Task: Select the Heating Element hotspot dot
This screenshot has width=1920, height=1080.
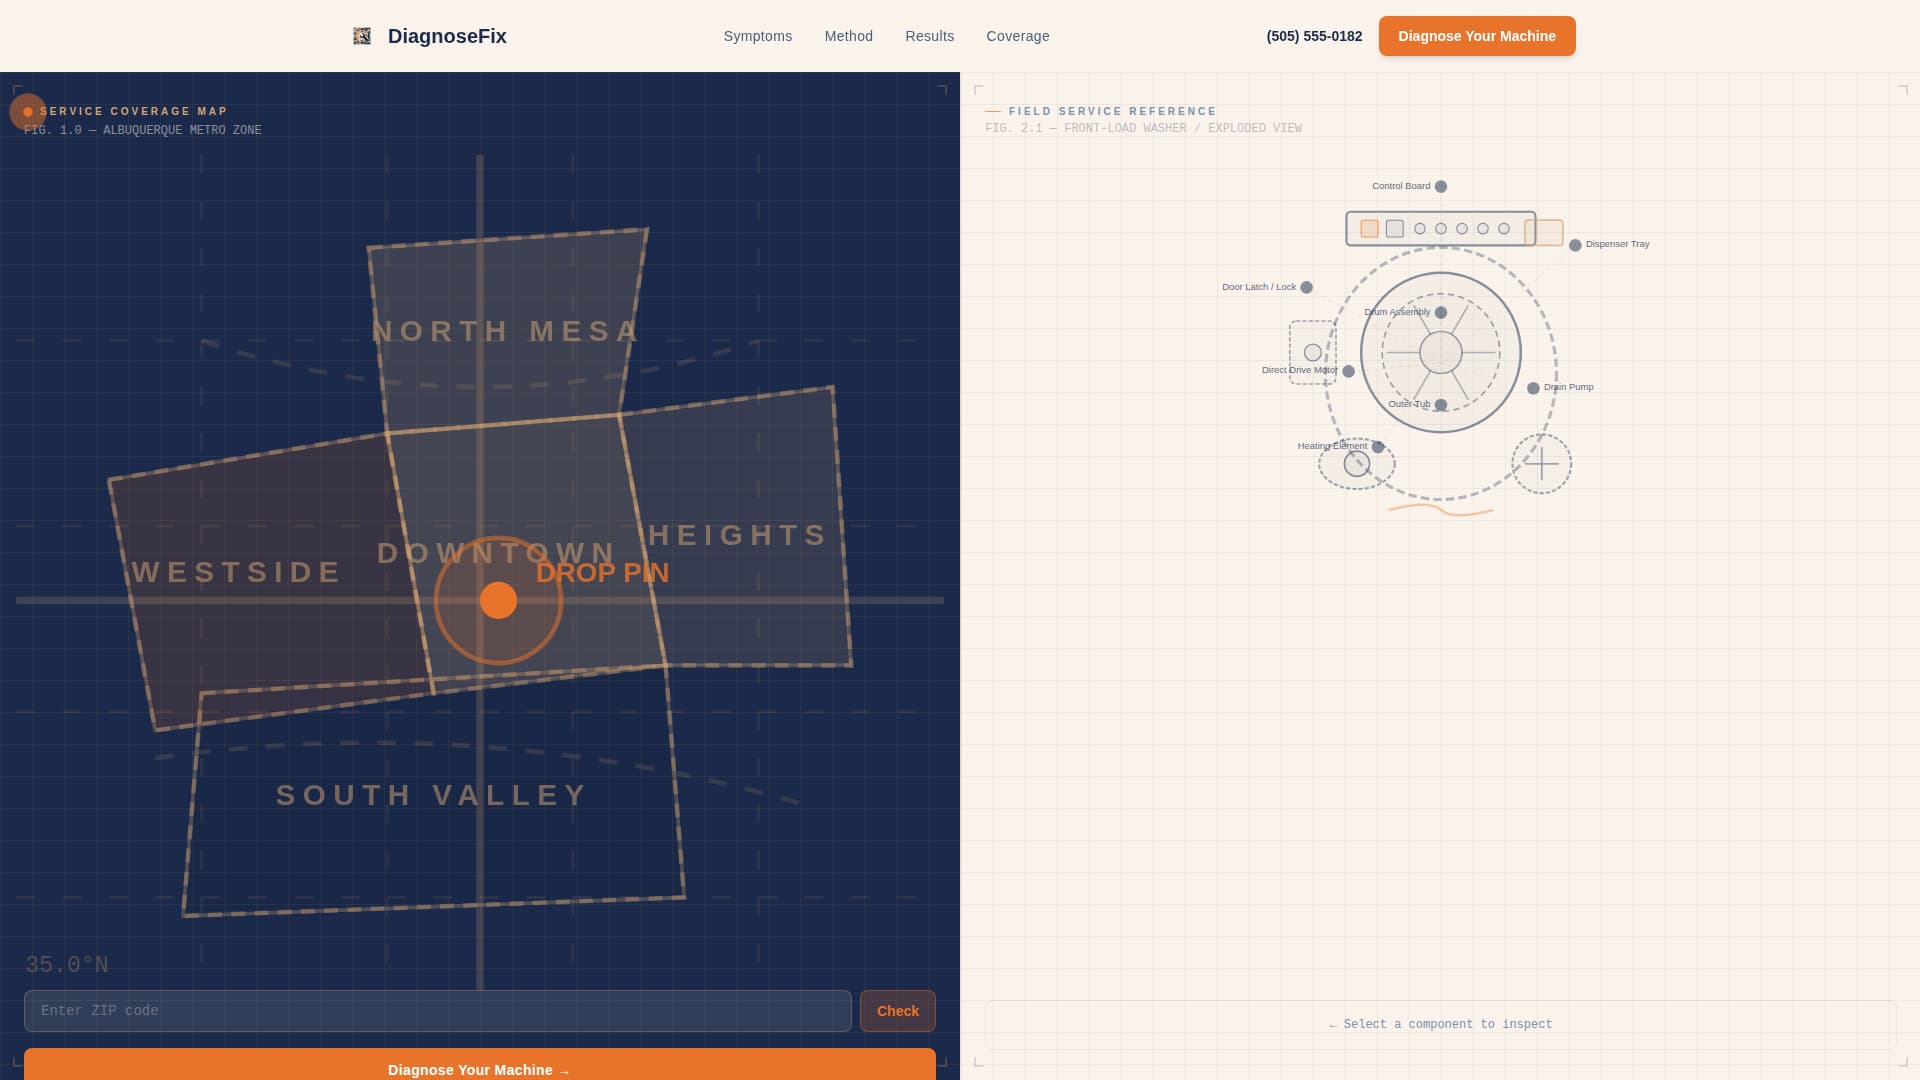Action: coord(1378,447)
